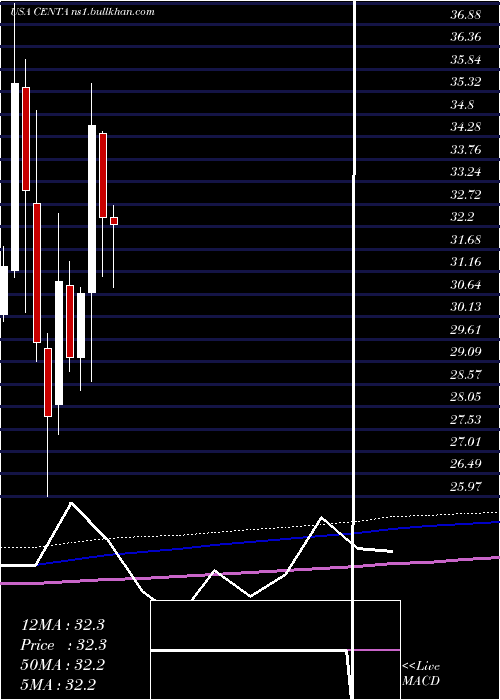Click the 36.36 price axis label
500x700 pixels.
click(466, 37)
